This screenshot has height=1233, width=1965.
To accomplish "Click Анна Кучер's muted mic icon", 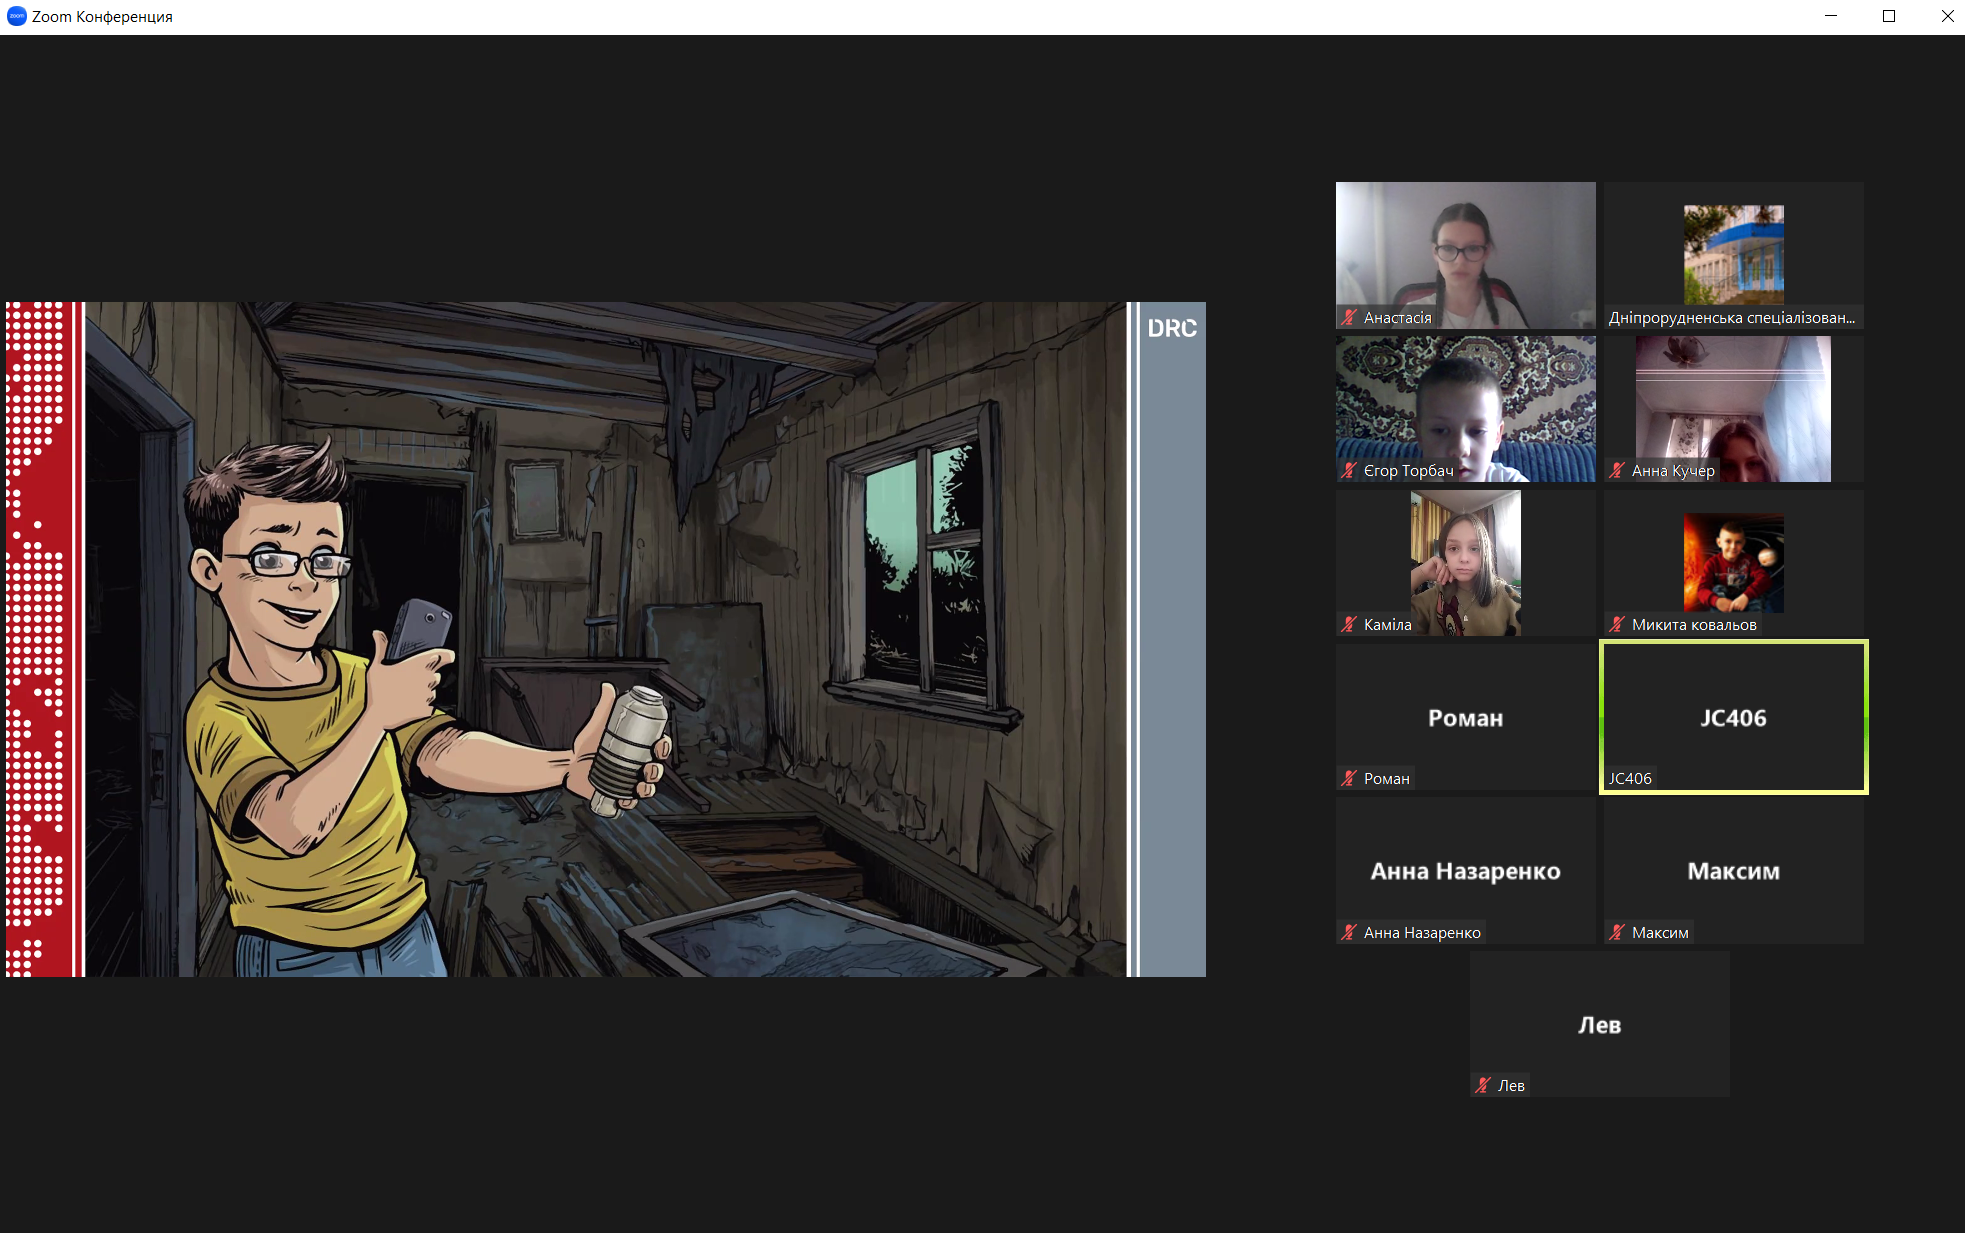I will click(1617, 471).
